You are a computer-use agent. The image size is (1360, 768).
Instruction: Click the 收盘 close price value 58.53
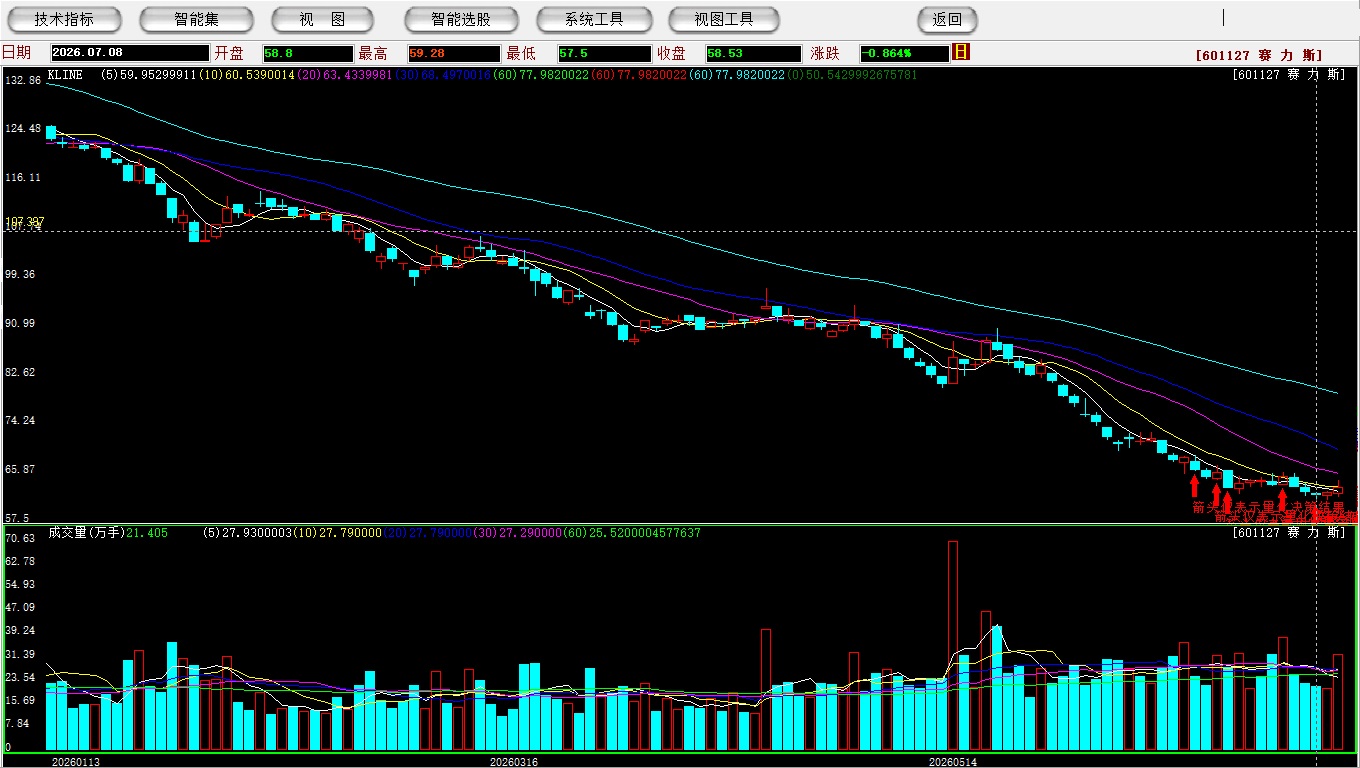click(753, 53)
